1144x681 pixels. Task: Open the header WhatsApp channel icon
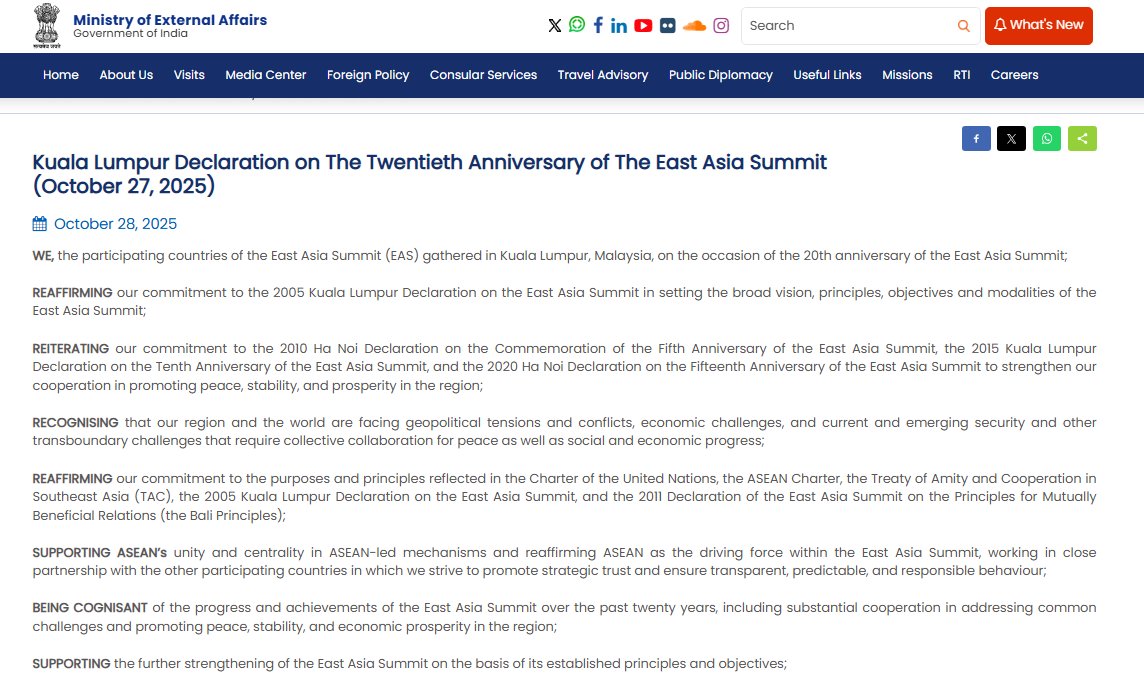coord(577,25)
